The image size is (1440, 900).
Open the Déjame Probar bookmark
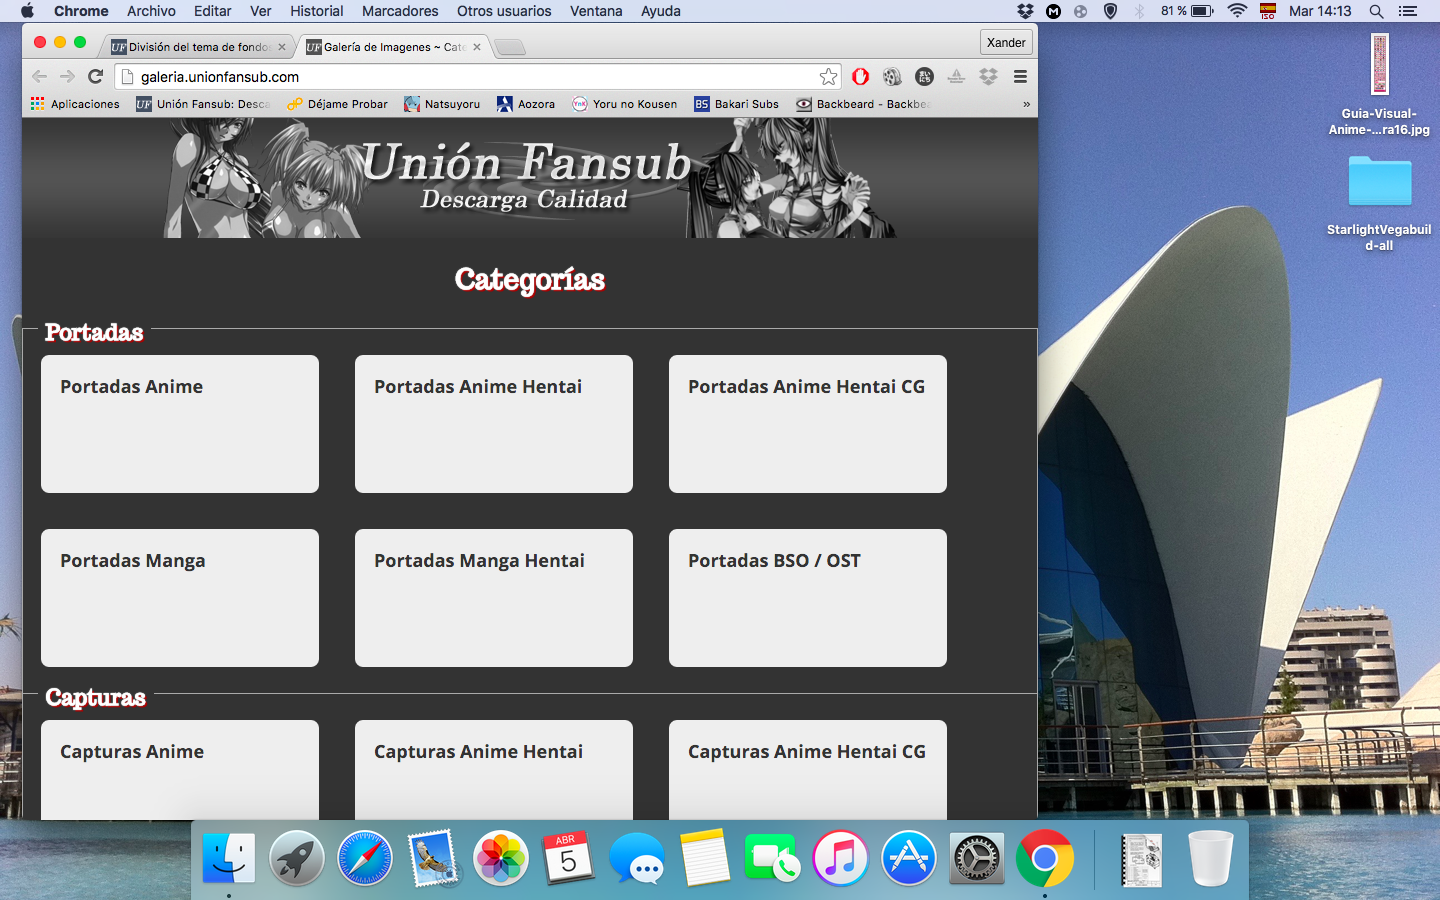[337, 104]
